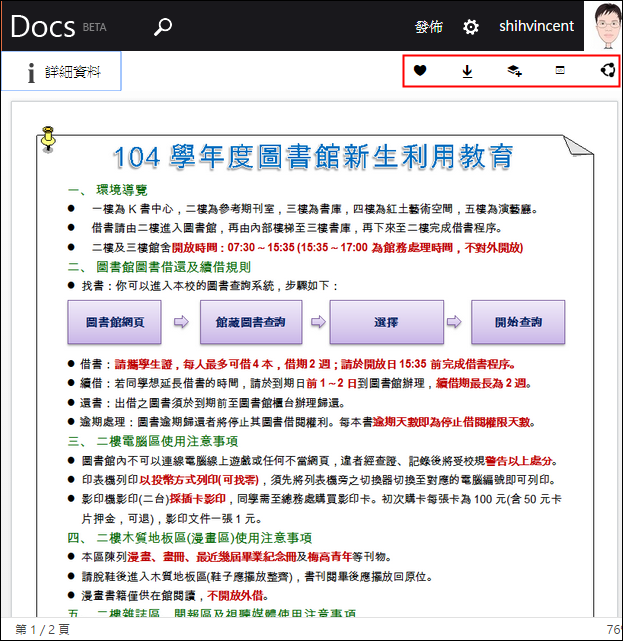Click the 圖書館網頁 box in the flow diagram

click(x=114, y=322)
